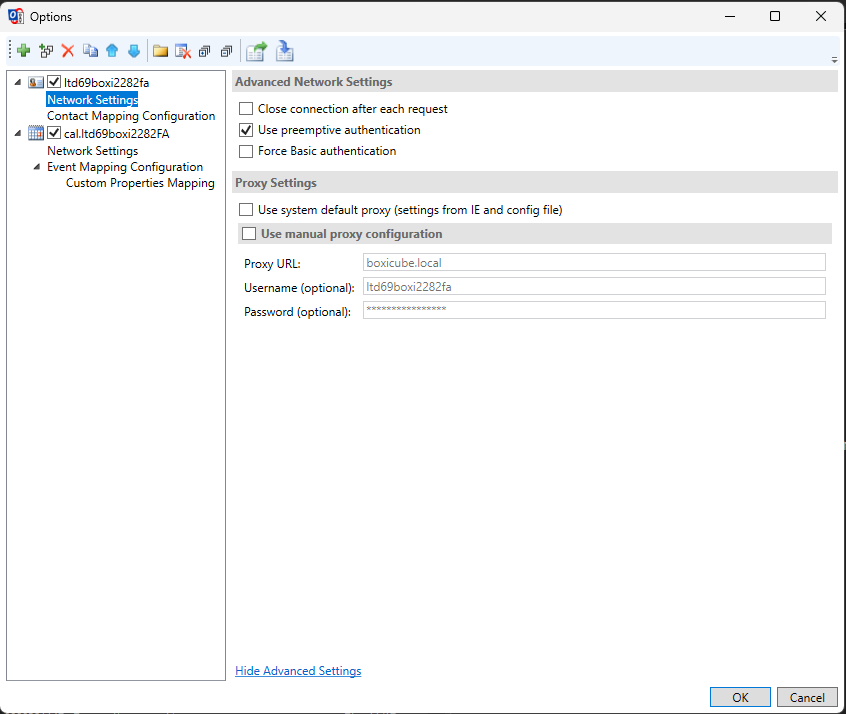The width and height of the screenshot is (846, 714).
Task: Enable Force Basic authentication
Action: click(246, 151)
